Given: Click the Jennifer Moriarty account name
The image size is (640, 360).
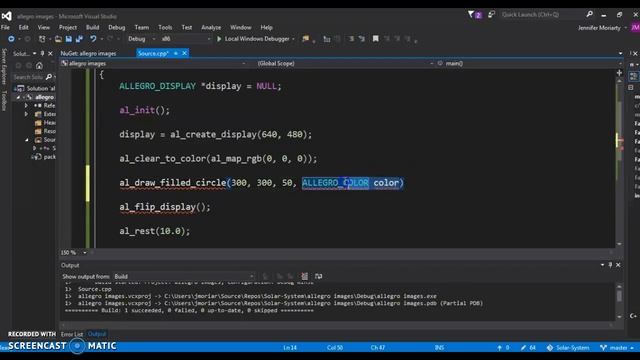Looking at the screenshot, I should click(x=599, y=28).
